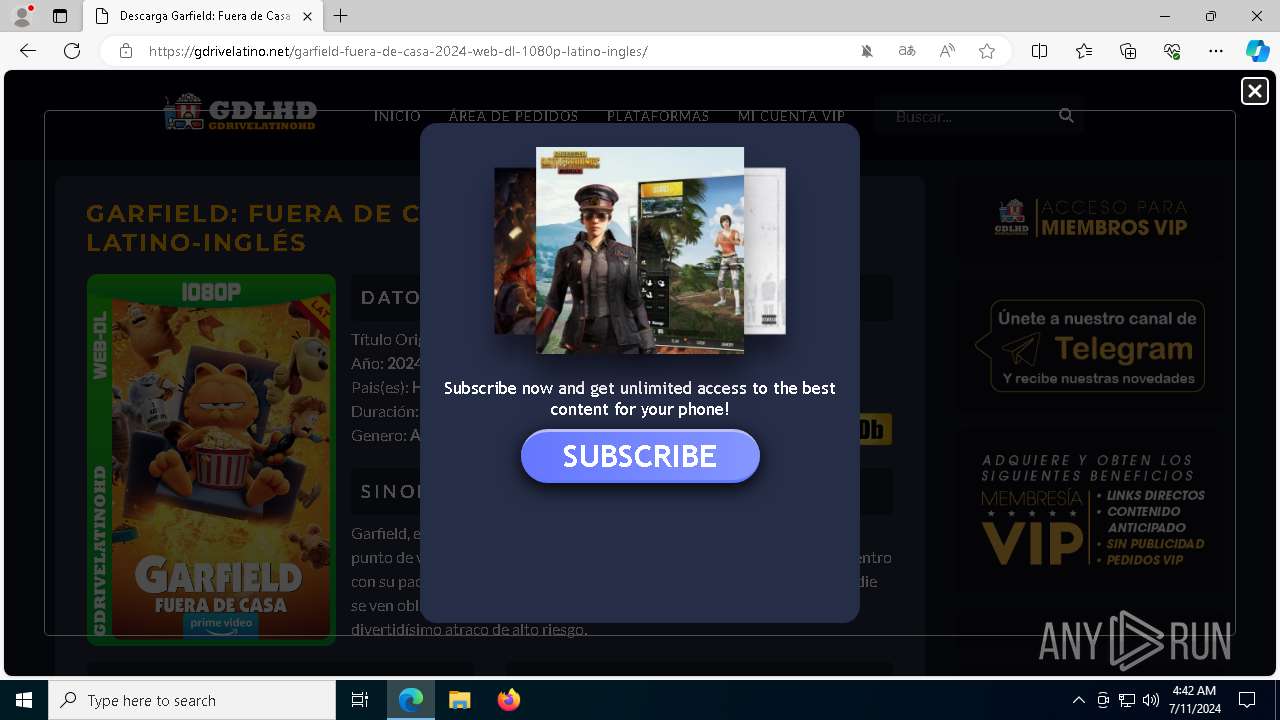Open the clock and calendar

coord(1196,700)
